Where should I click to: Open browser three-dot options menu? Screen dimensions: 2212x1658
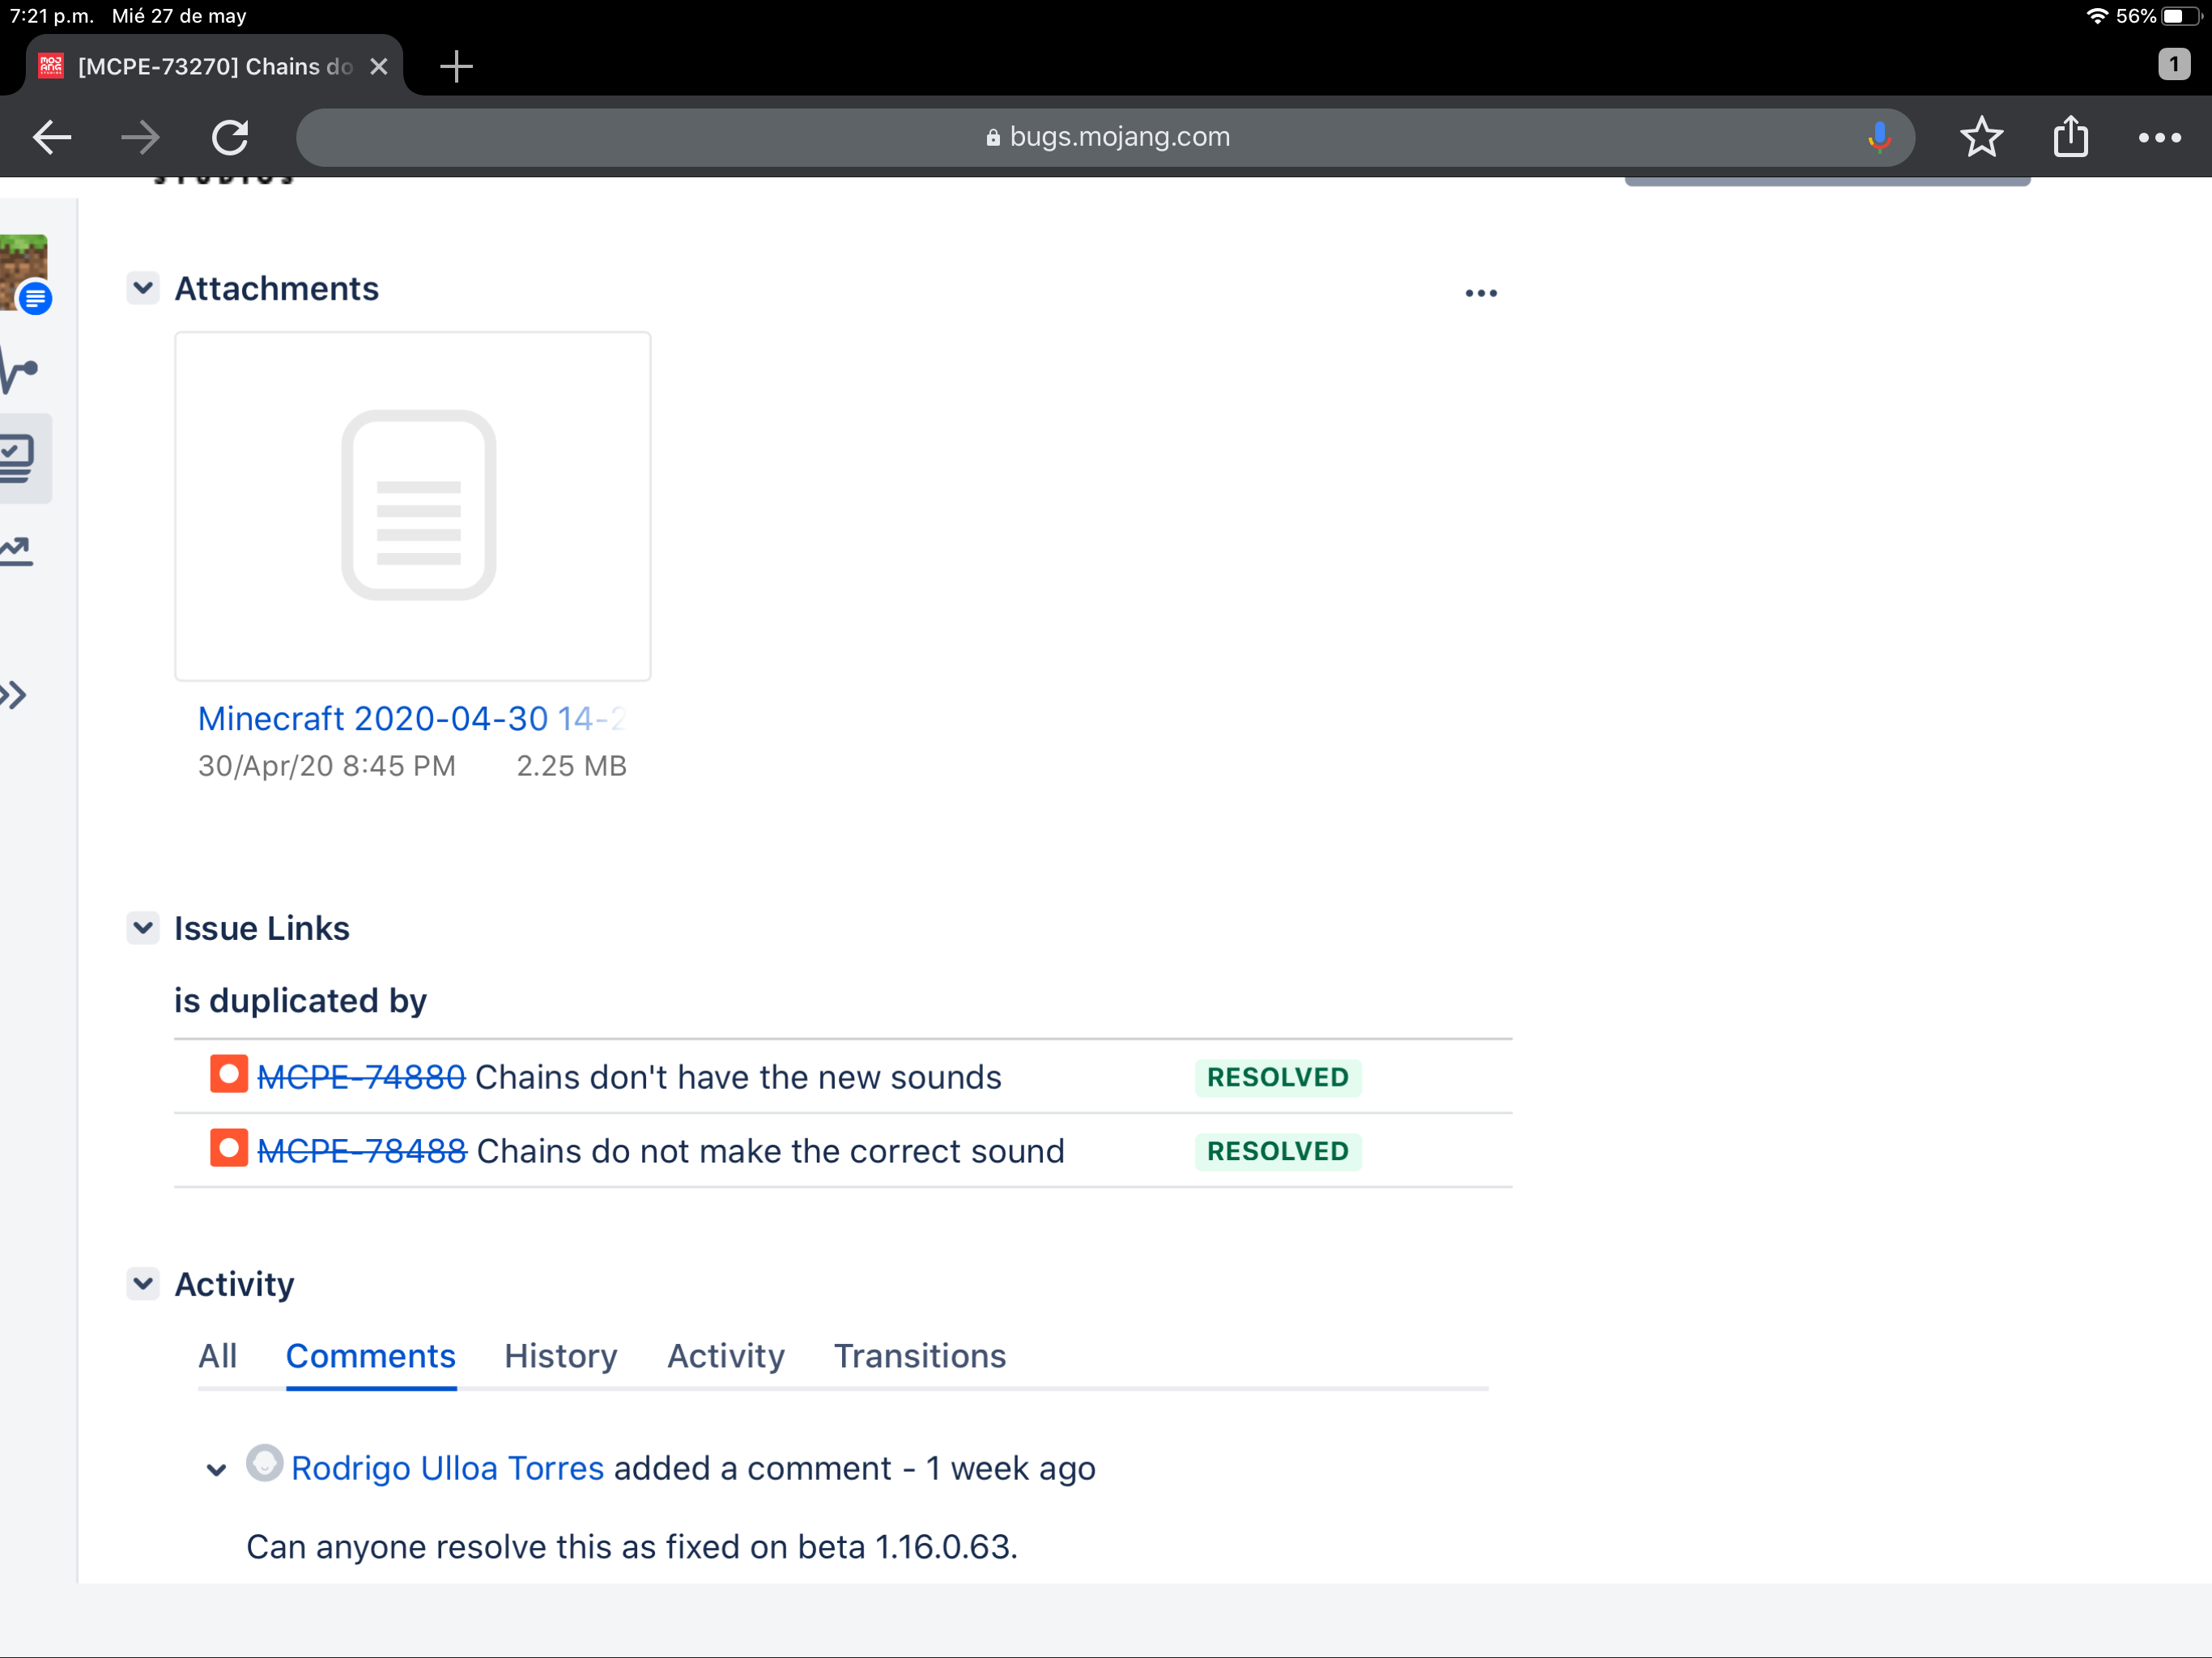tap(2159, 137)
